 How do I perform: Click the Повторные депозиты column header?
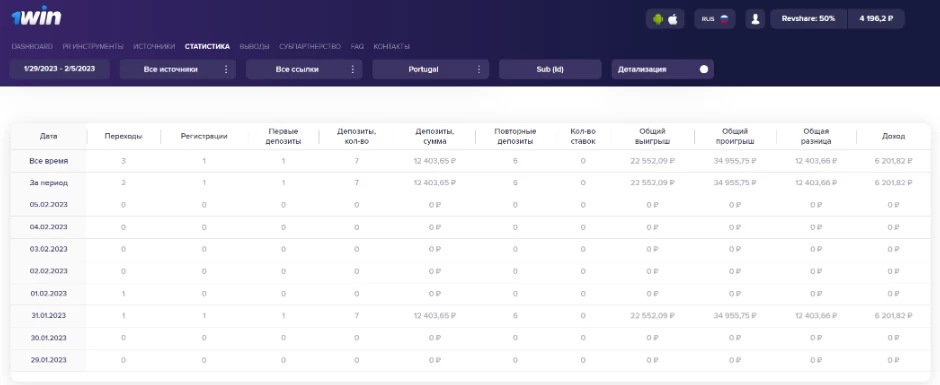pyautogui.click(x=515, y=136)
